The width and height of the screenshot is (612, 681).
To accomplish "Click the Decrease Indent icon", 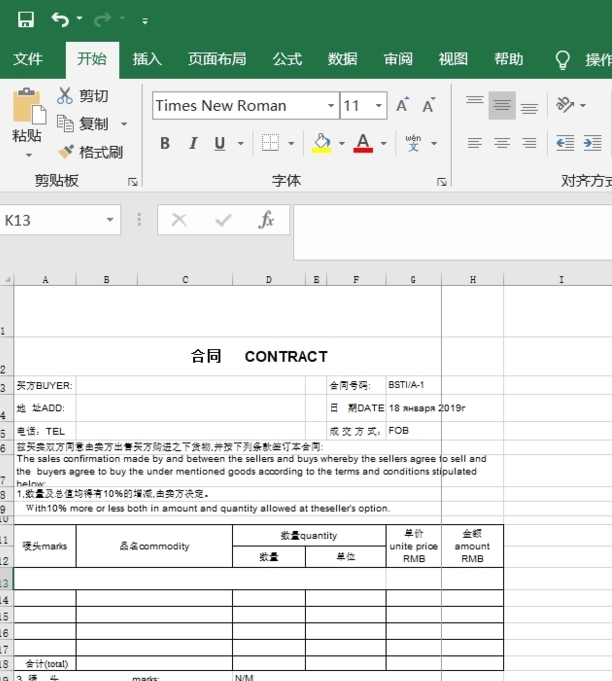I will coord(565,143).
